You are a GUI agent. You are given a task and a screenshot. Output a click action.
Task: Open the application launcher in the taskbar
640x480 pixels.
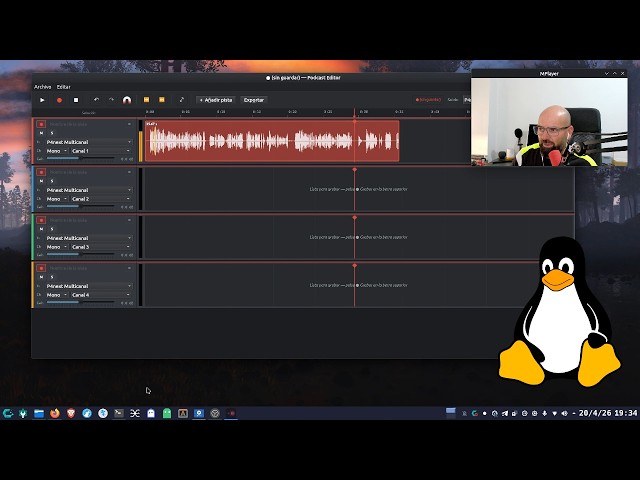(8, 413)
